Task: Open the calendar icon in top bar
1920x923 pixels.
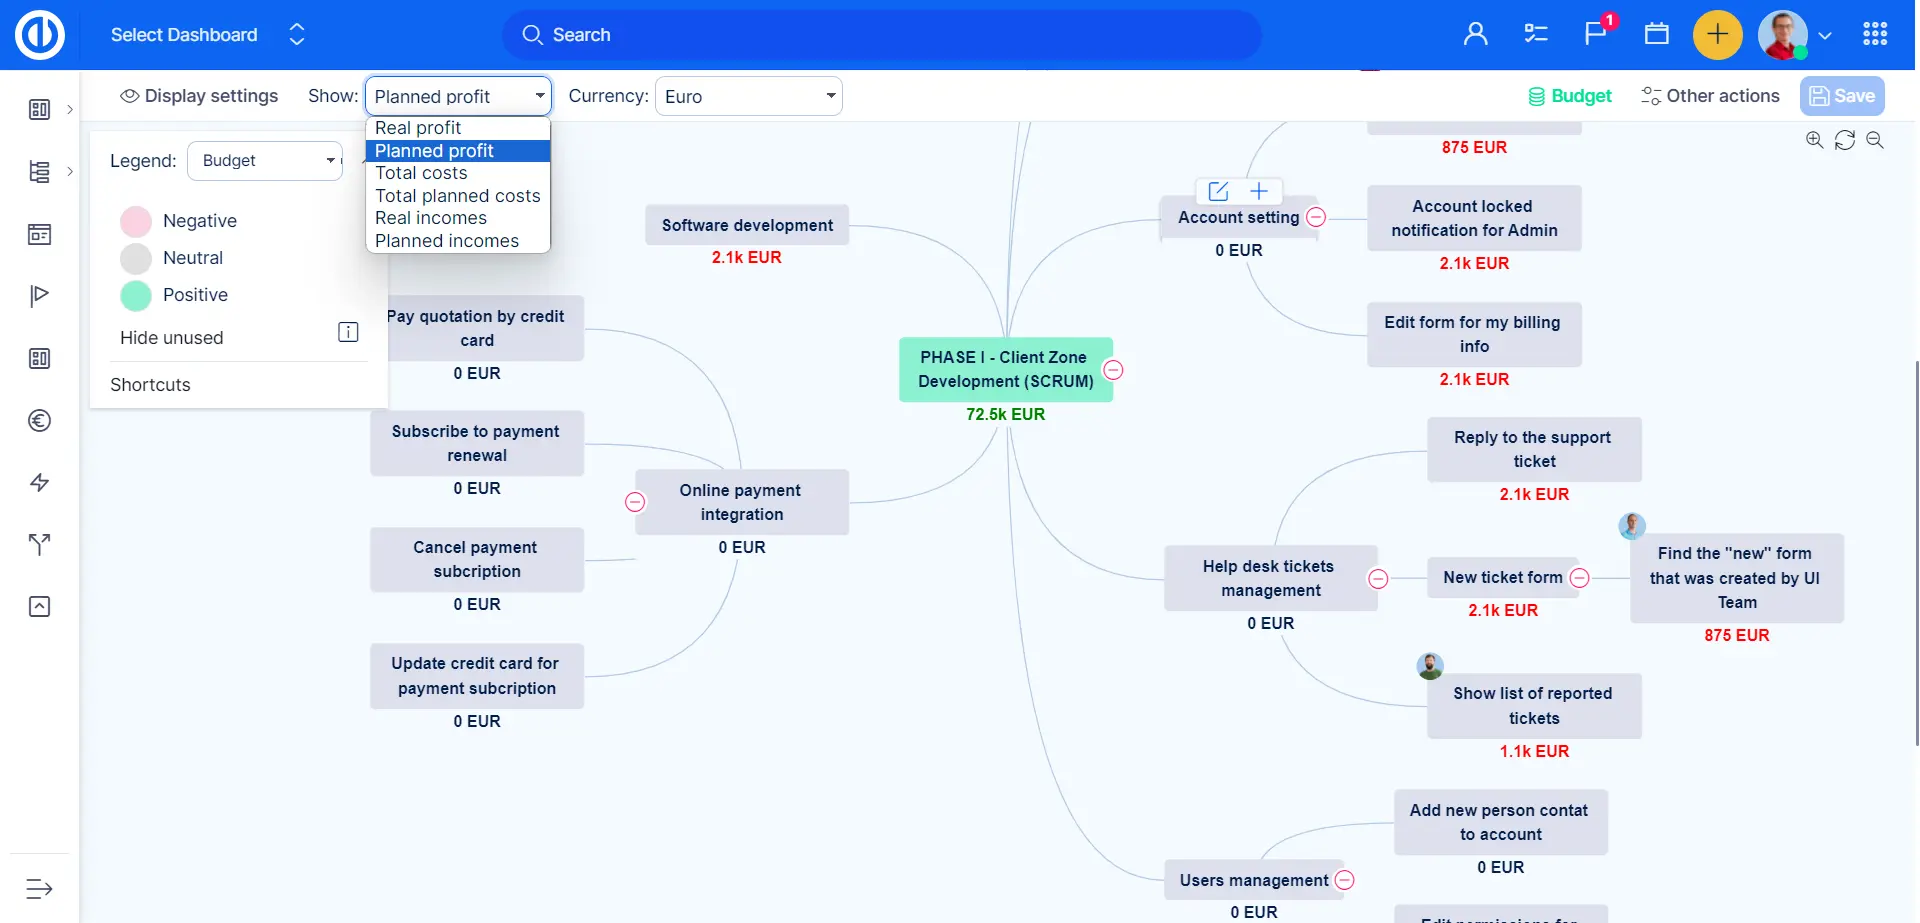Action: click(1656, 34)
